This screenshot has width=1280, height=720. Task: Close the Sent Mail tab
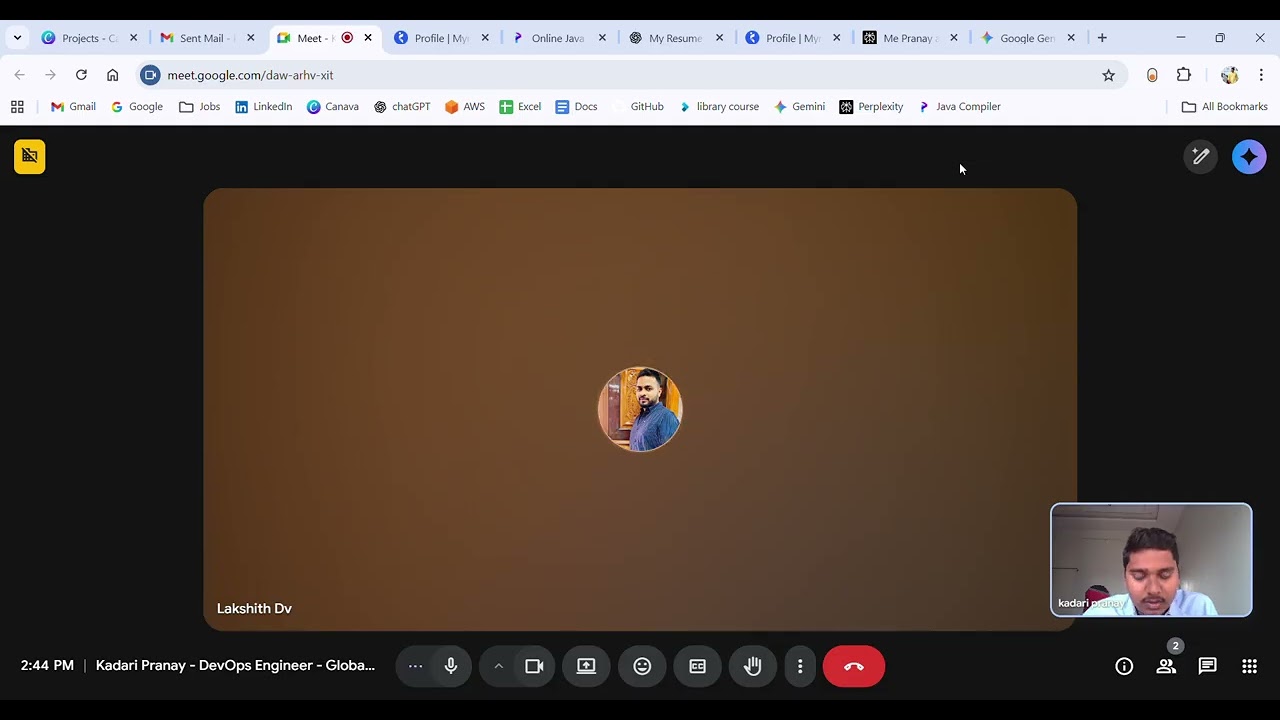250,38
